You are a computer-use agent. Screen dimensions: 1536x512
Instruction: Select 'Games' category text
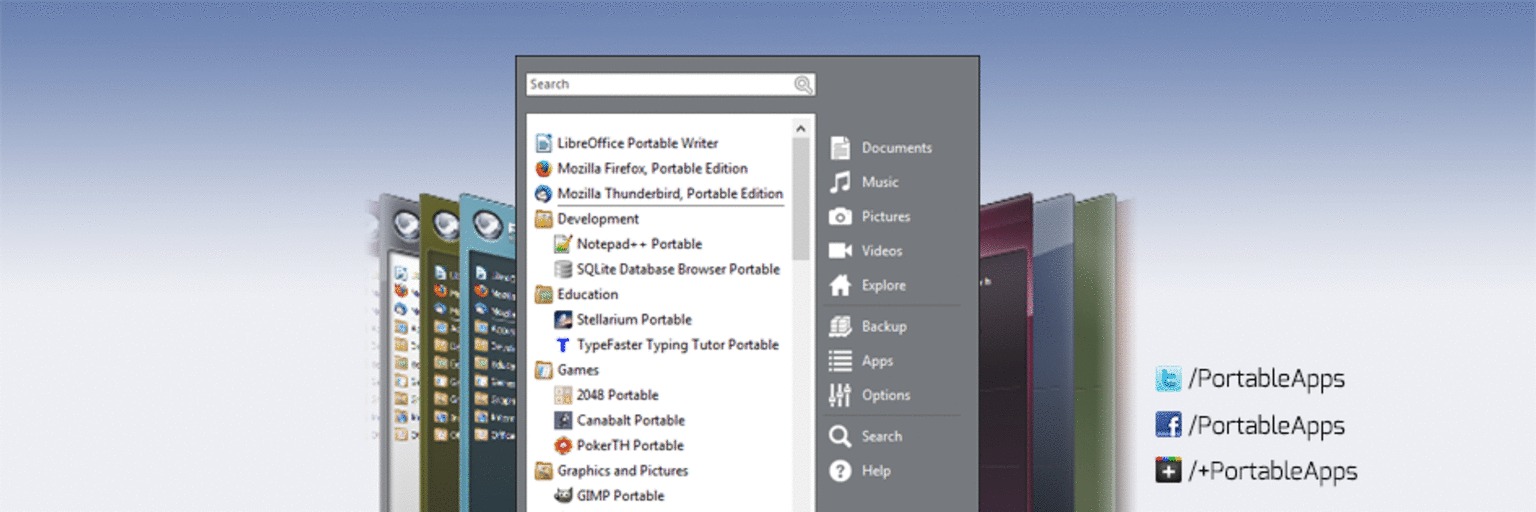coord(578,370)
